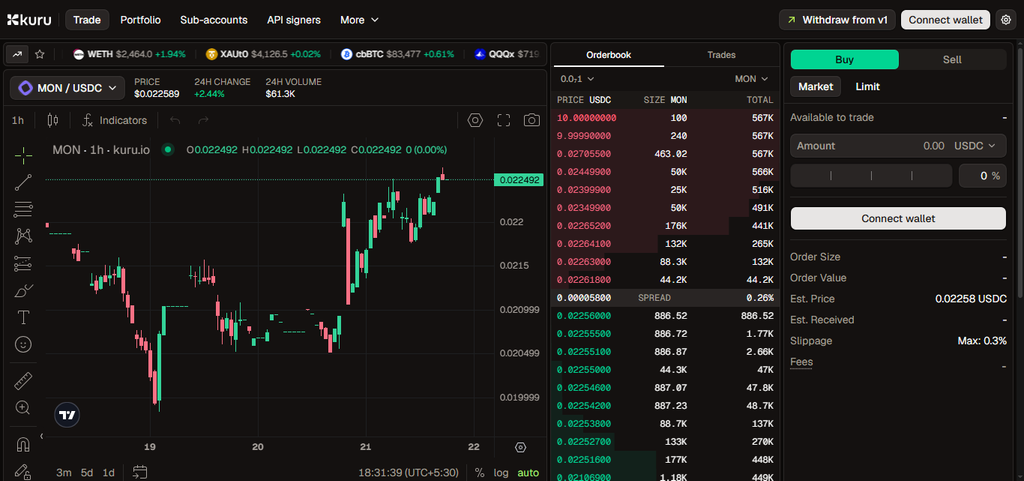1024x481 pixels.
Task: Open the Indicators menu
Action: point(114,120)
